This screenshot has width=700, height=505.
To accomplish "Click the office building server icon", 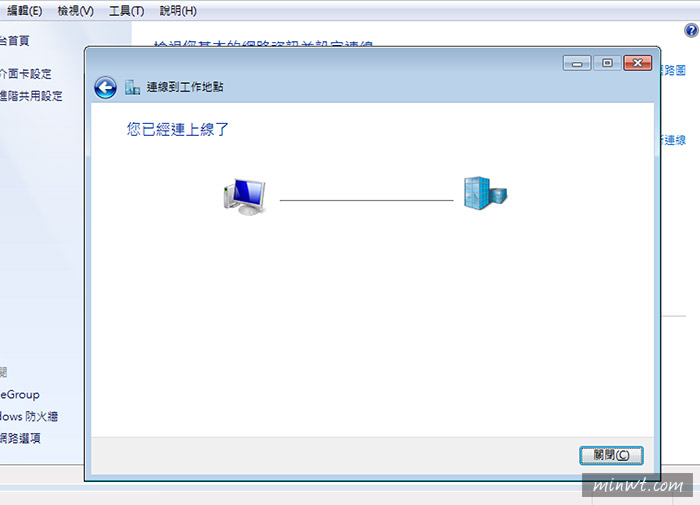I will (x=485, y=193).
